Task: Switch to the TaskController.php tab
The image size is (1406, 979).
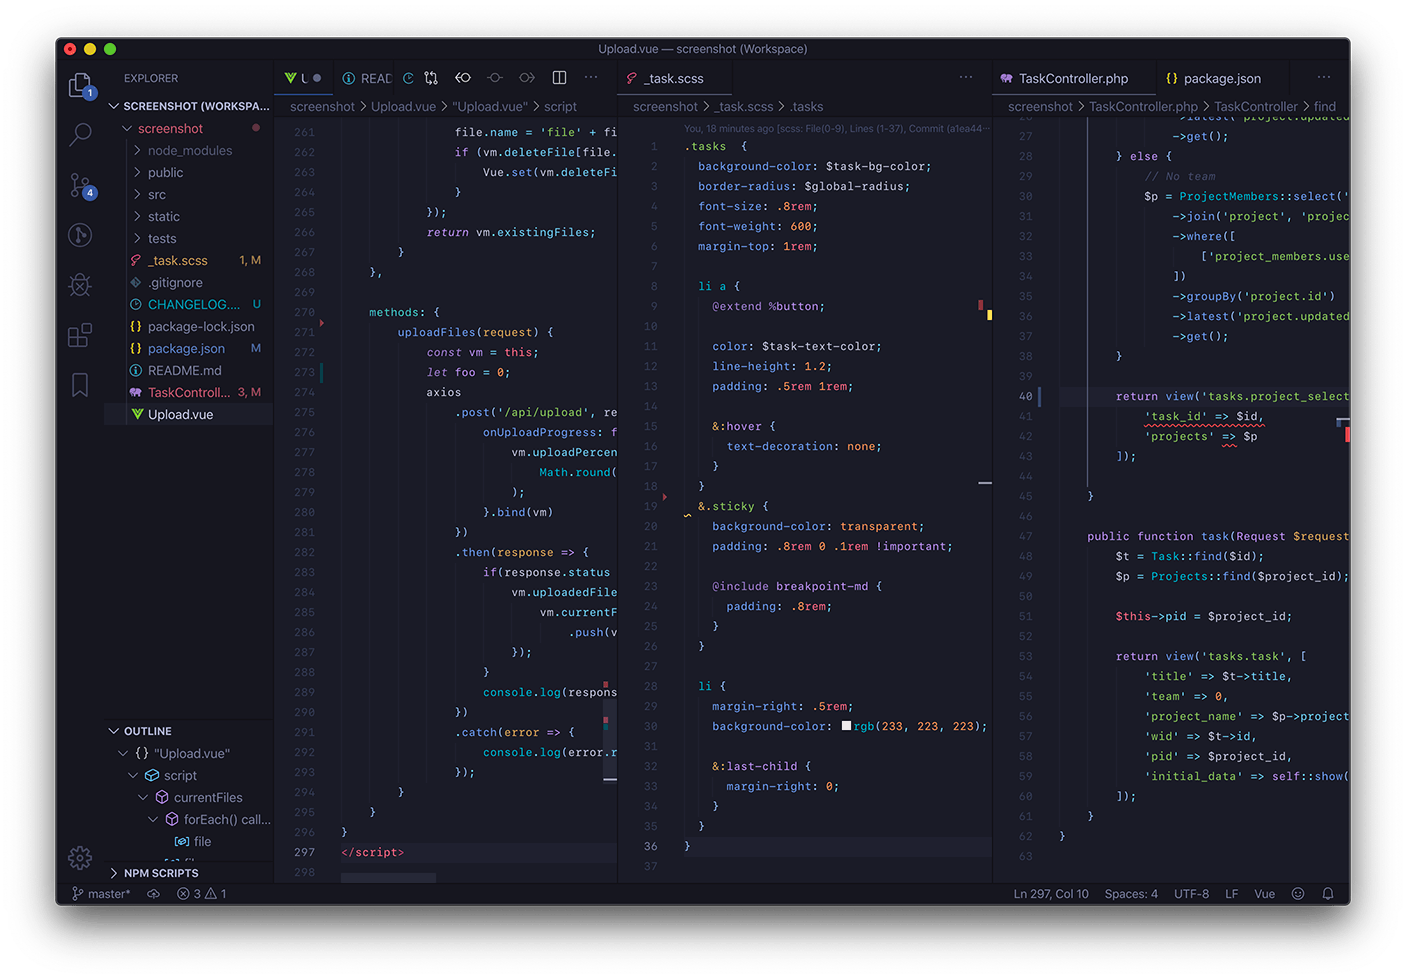Action: [1073, 78]
